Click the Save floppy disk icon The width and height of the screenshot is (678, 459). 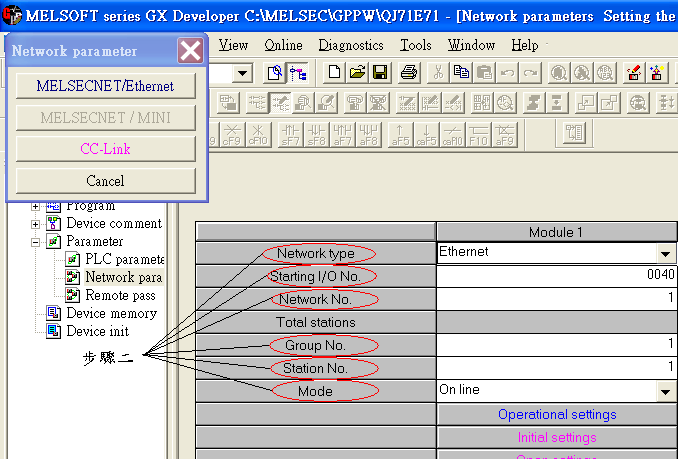380,72
